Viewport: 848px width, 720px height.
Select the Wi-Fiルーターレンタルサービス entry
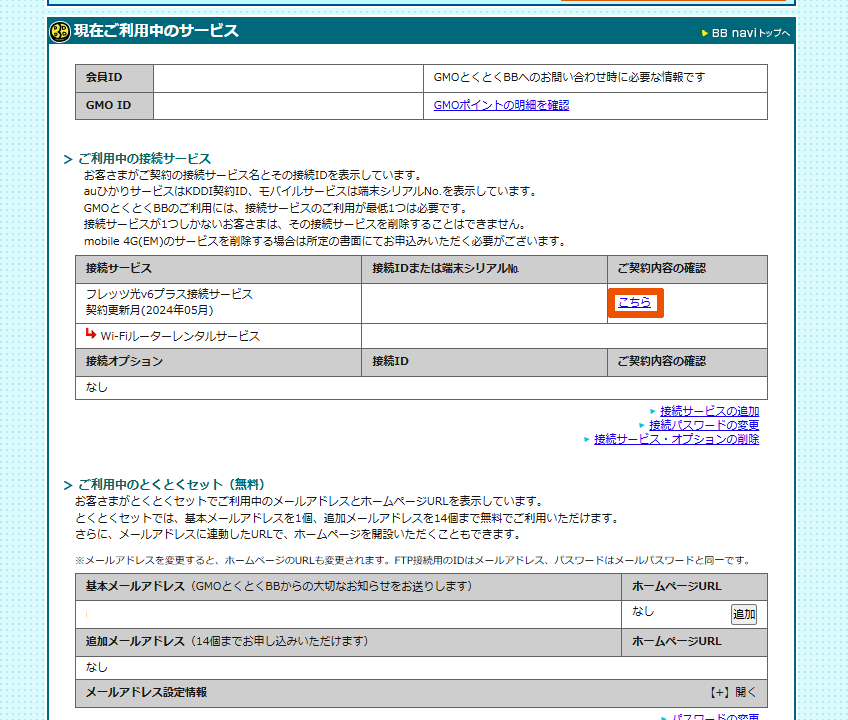(180, 336)
